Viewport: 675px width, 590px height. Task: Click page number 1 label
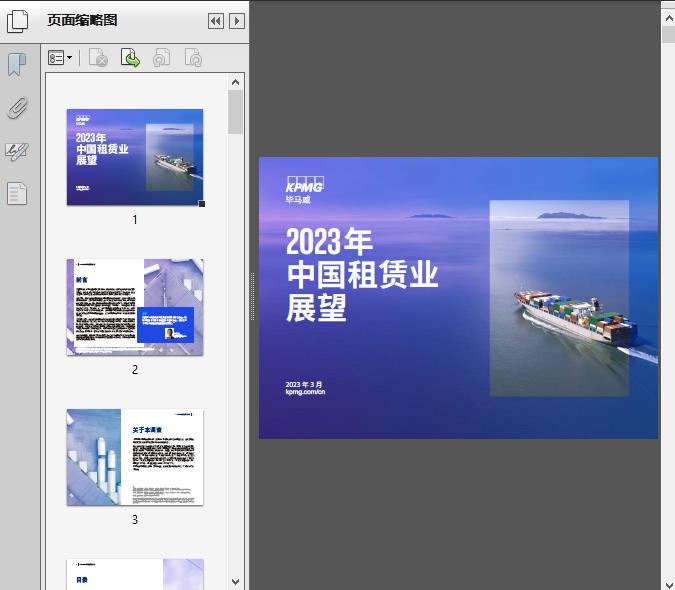pos(135,220)
